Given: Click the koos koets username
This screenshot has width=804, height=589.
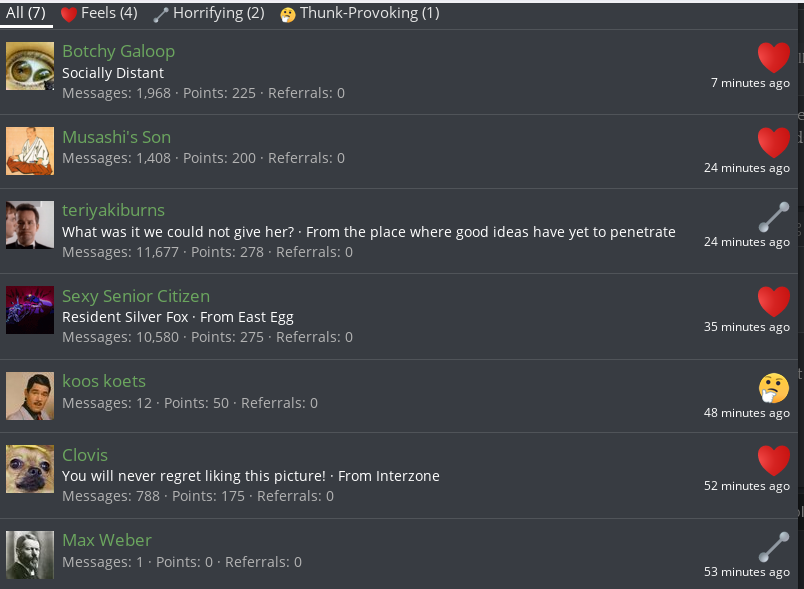Looking at the screenshot, I should [x=103, y=381].
